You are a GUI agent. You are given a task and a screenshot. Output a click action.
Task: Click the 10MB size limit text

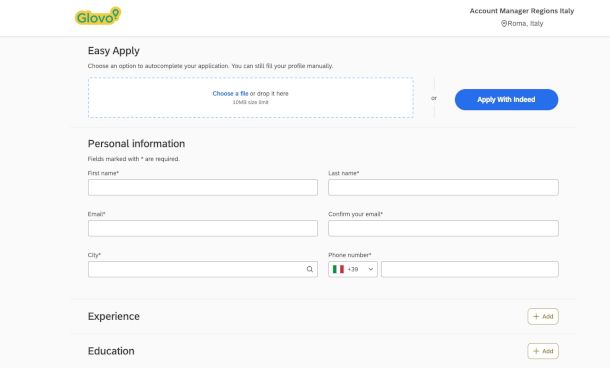tap(251, 102)
